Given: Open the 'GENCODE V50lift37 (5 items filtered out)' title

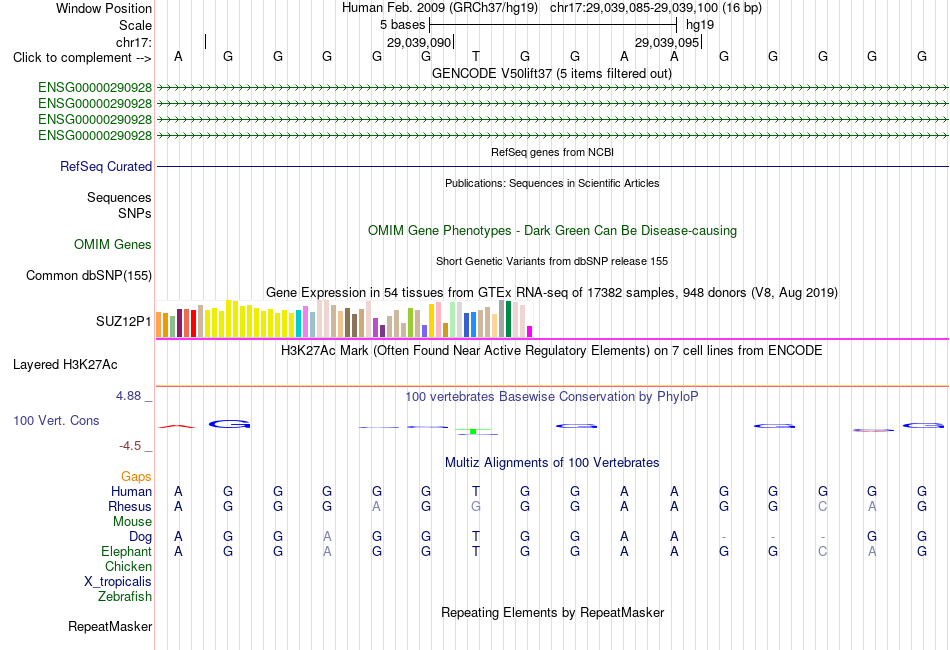Looking at the screenshot, I should 551,73.
